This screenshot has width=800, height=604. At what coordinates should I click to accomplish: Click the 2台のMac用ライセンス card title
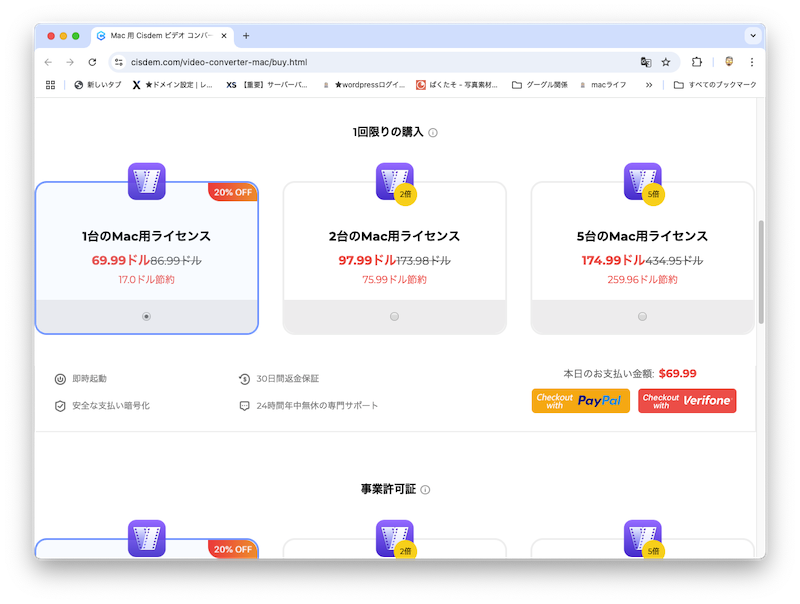pos(394,236)
